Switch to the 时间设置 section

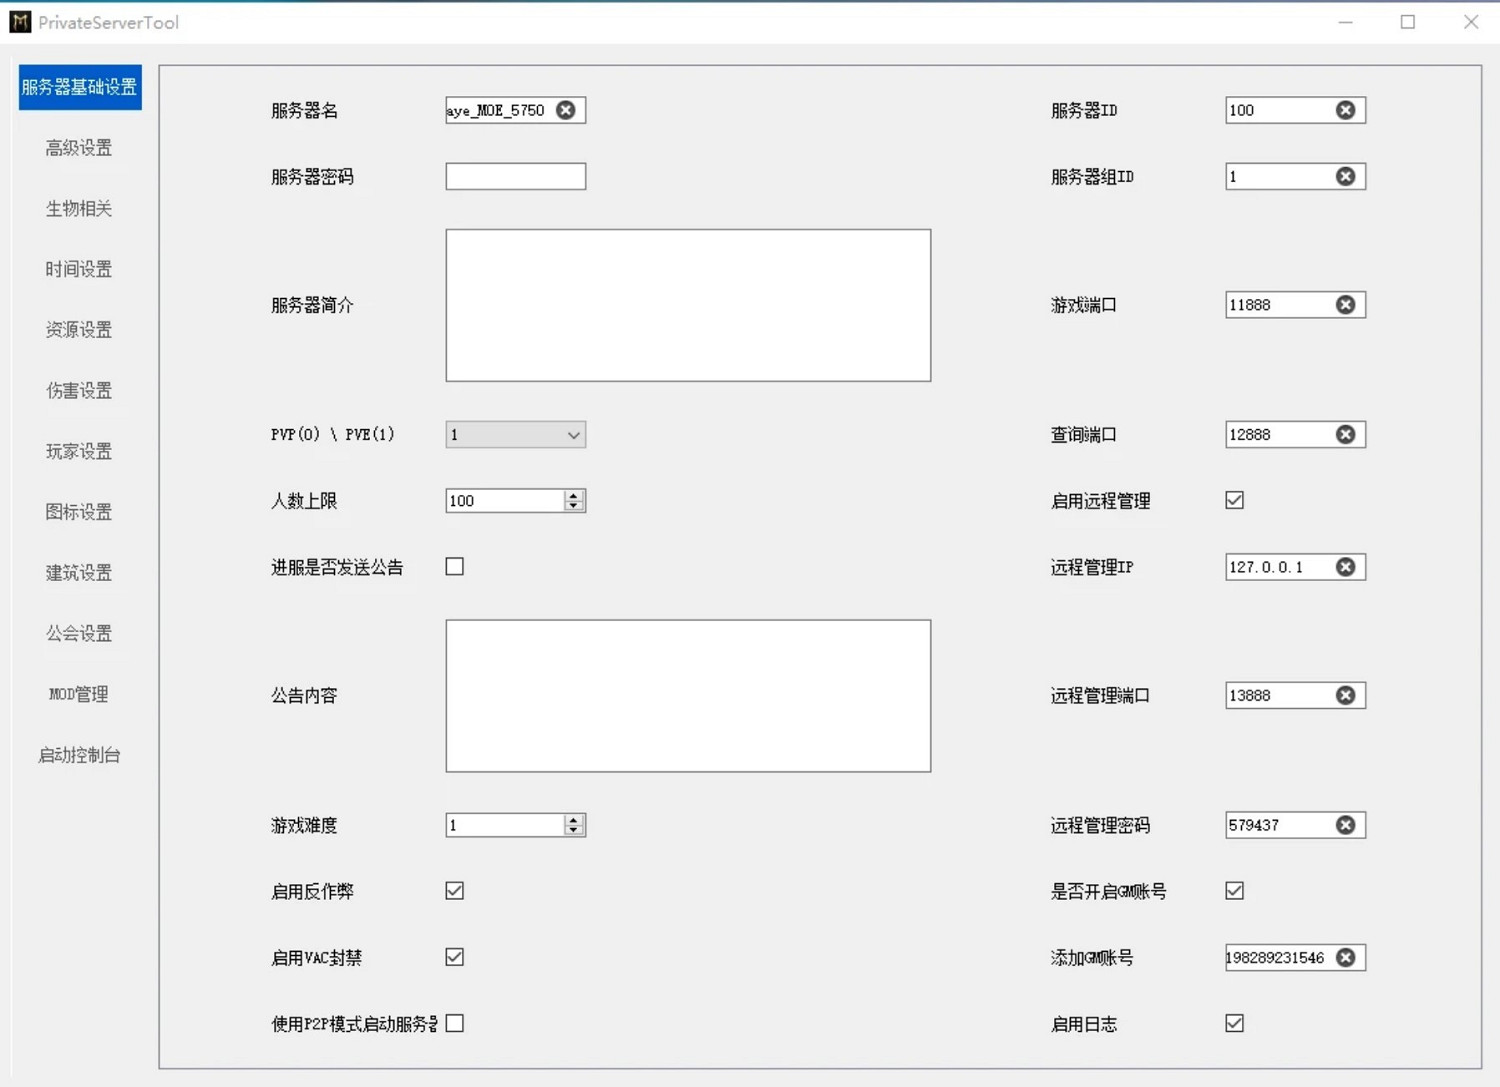click(77, 269)
